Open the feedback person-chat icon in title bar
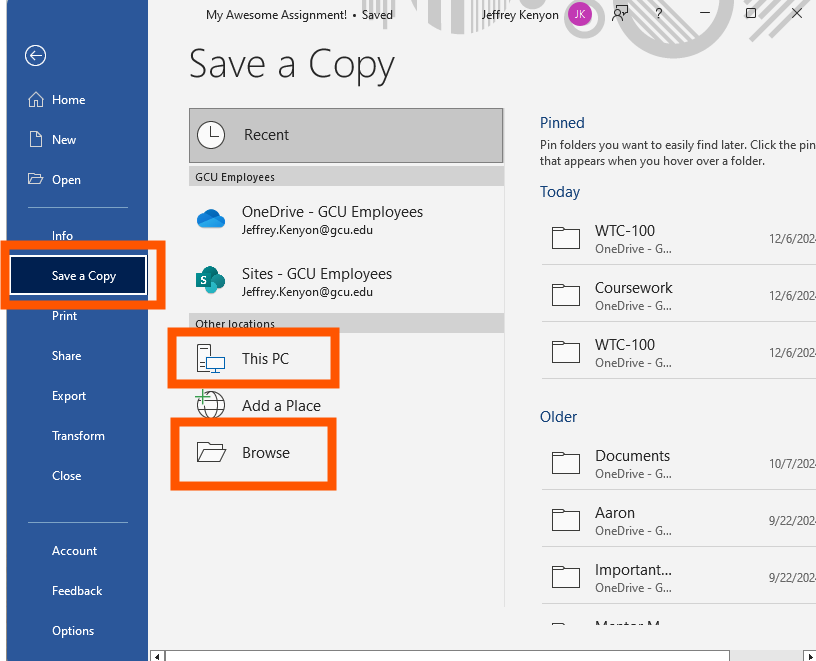This screenshot has width=816, height=661. [x=619, y=14]
